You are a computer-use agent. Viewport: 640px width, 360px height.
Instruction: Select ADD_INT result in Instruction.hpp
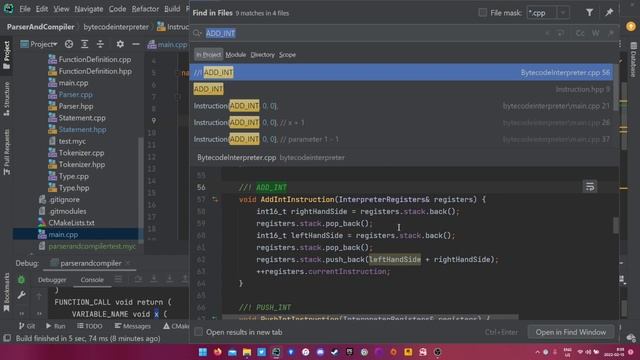coord(402,89)
